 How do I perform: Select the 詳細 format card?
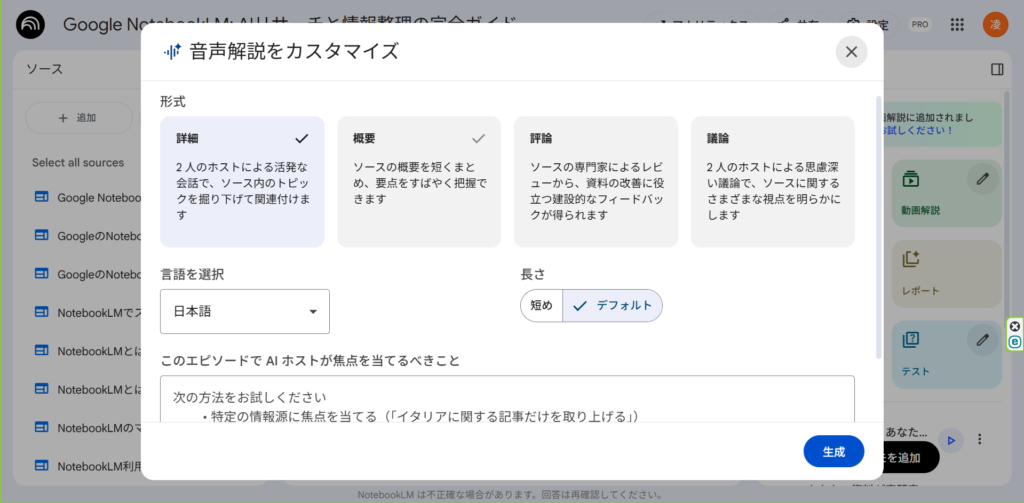(242, 182)
